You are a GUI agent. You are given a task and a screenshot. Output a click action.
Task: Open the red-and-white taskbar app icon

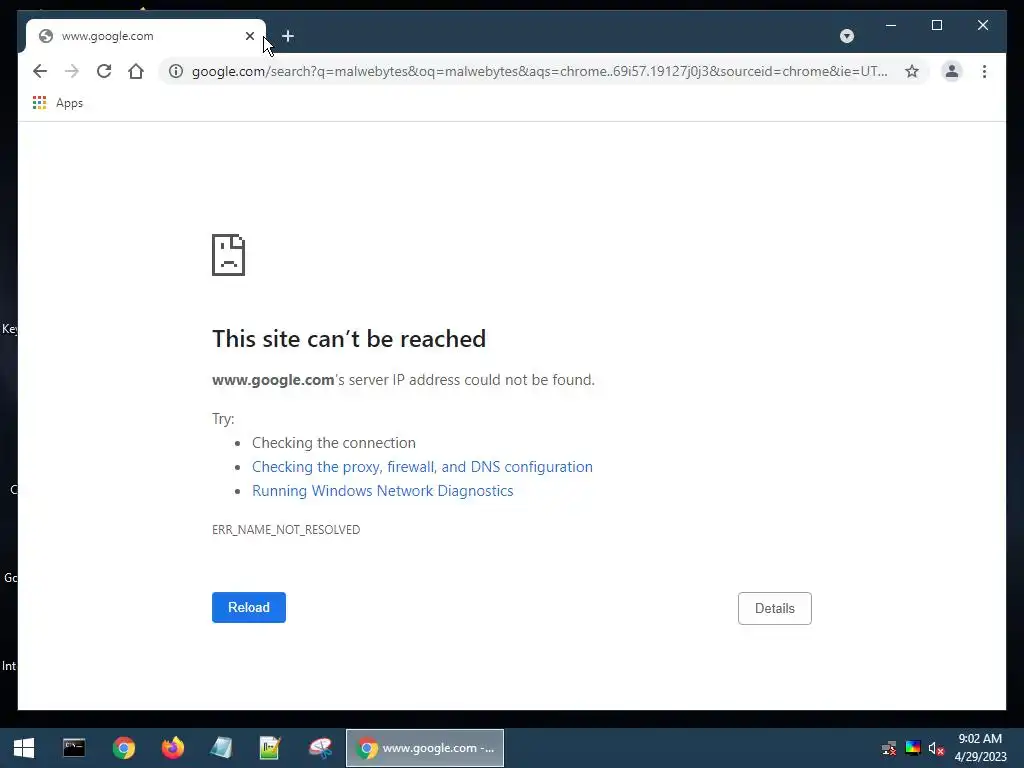pos(320,748)
